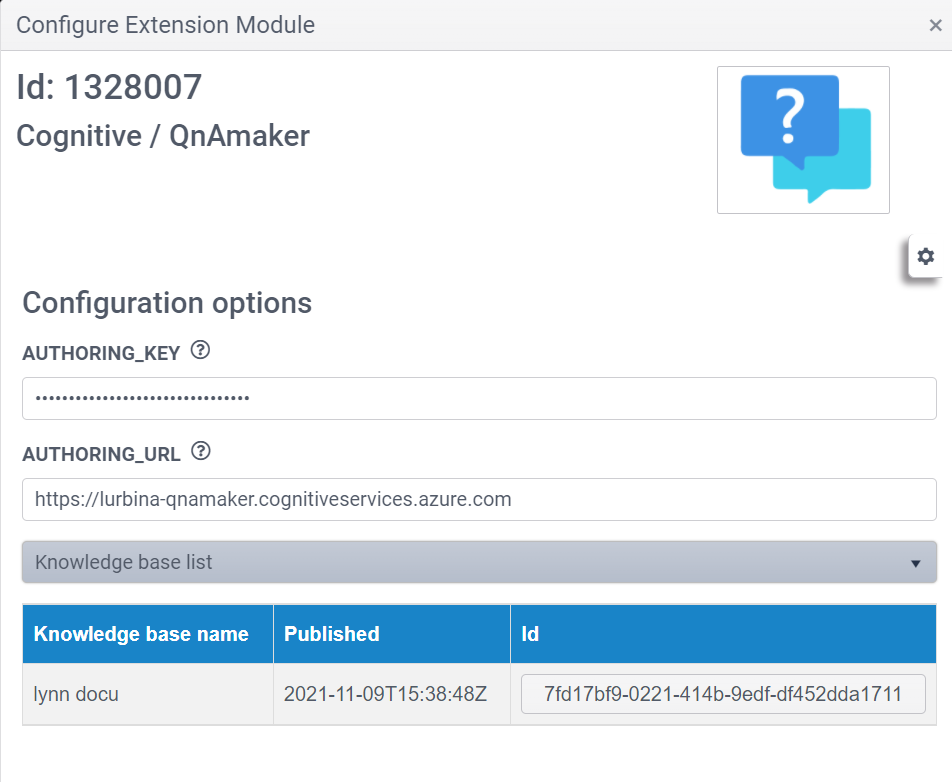Click the knowledge base Id field
This screenshot has height=782, width=952.
[723, 693]
